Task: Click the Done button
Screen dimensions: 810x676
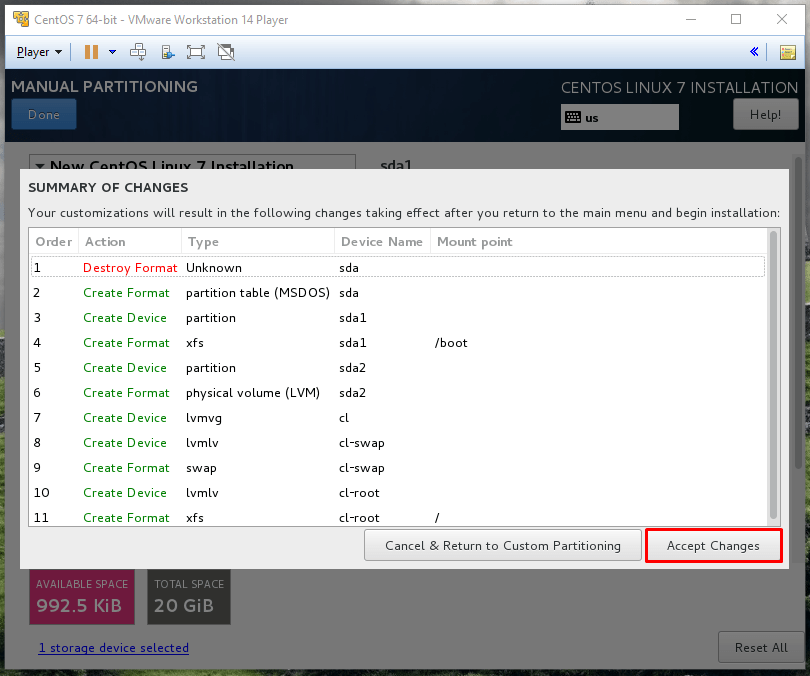Action: pos(44,115)
